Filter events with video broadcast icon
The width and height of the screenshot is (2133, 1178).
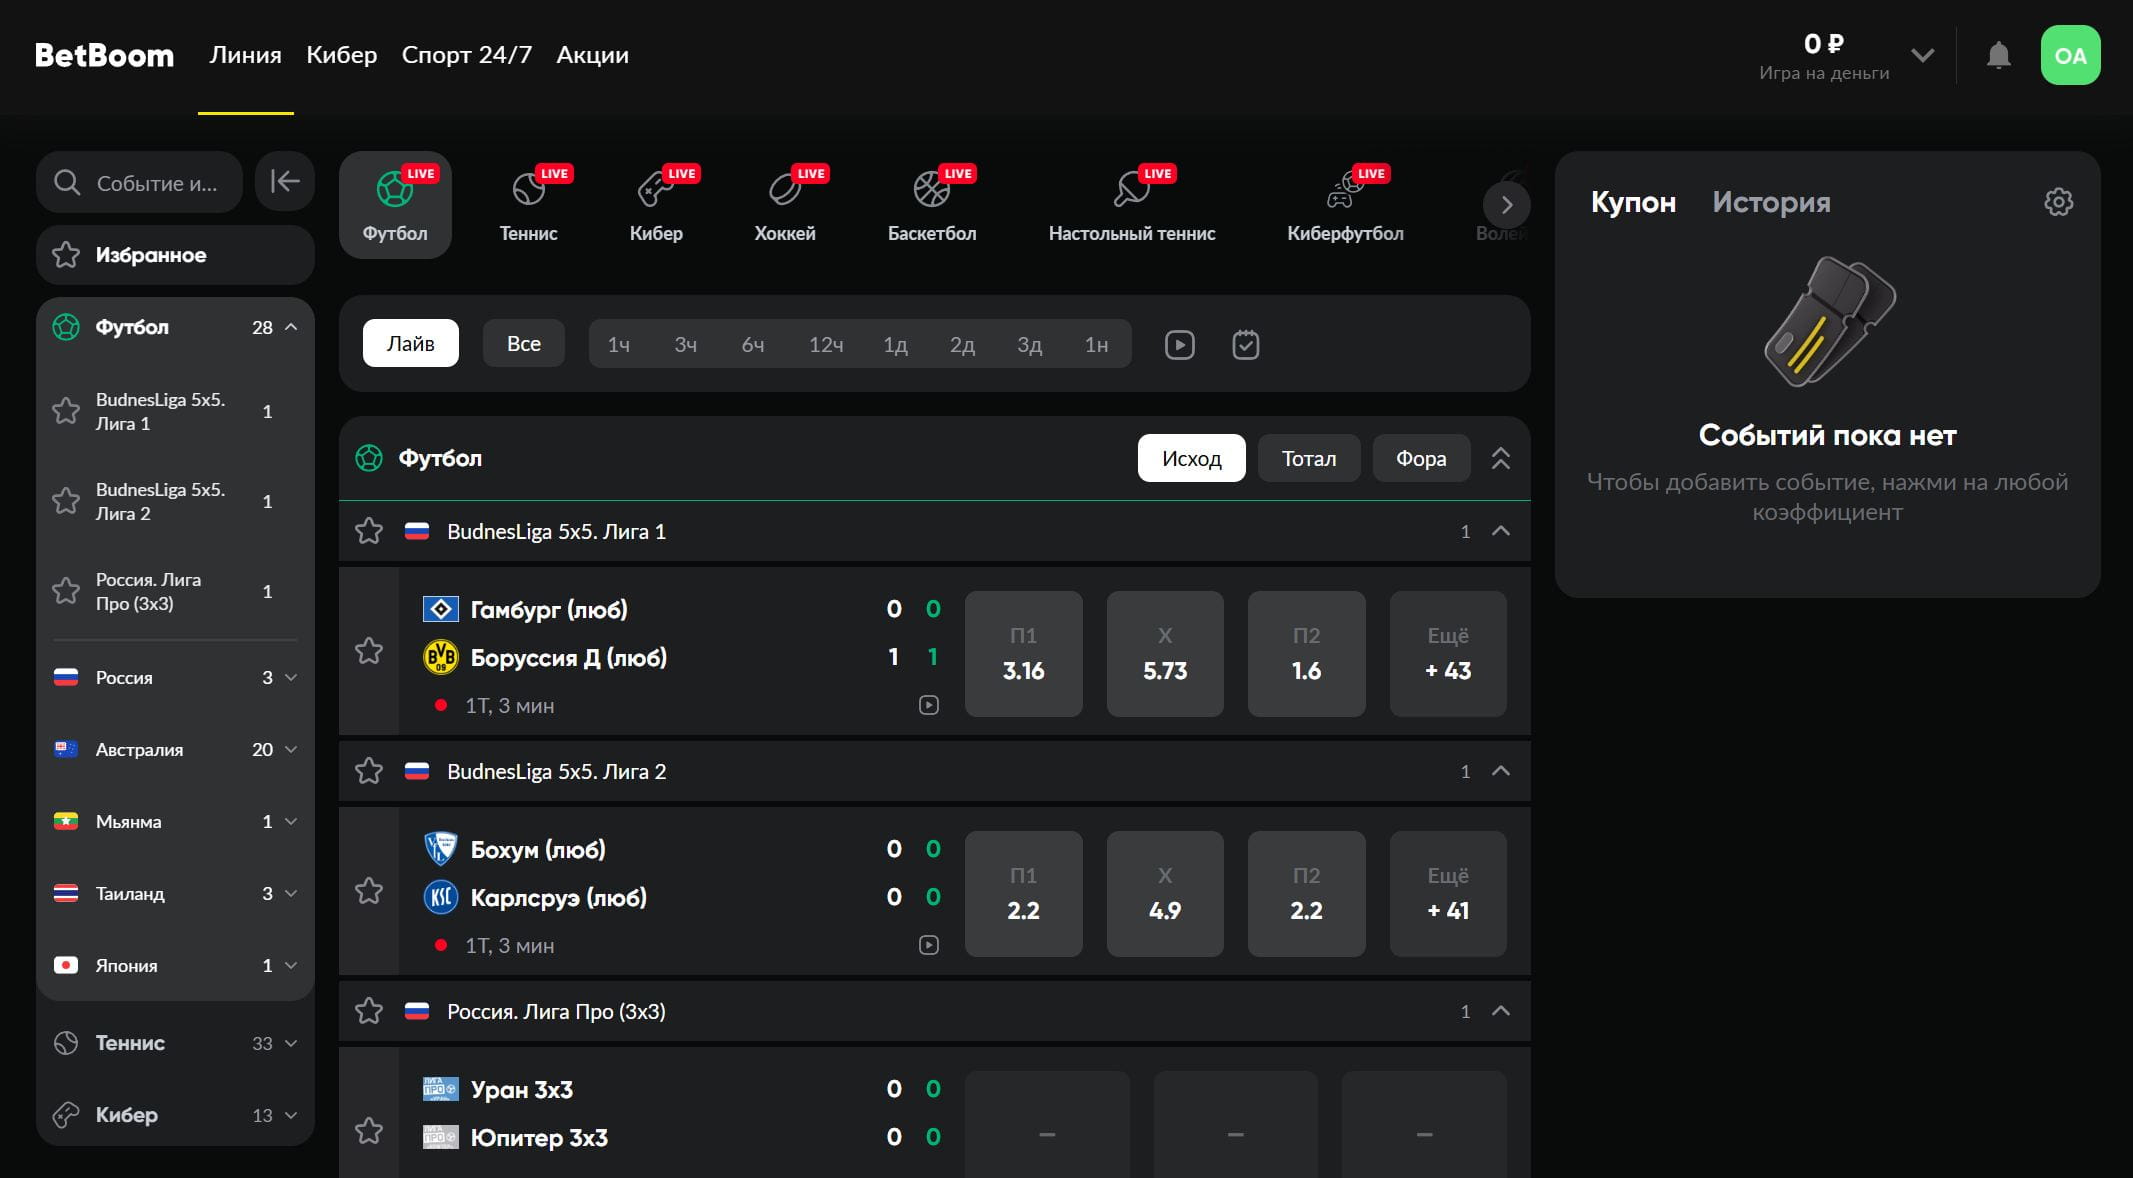click(x=1180, y=345)
